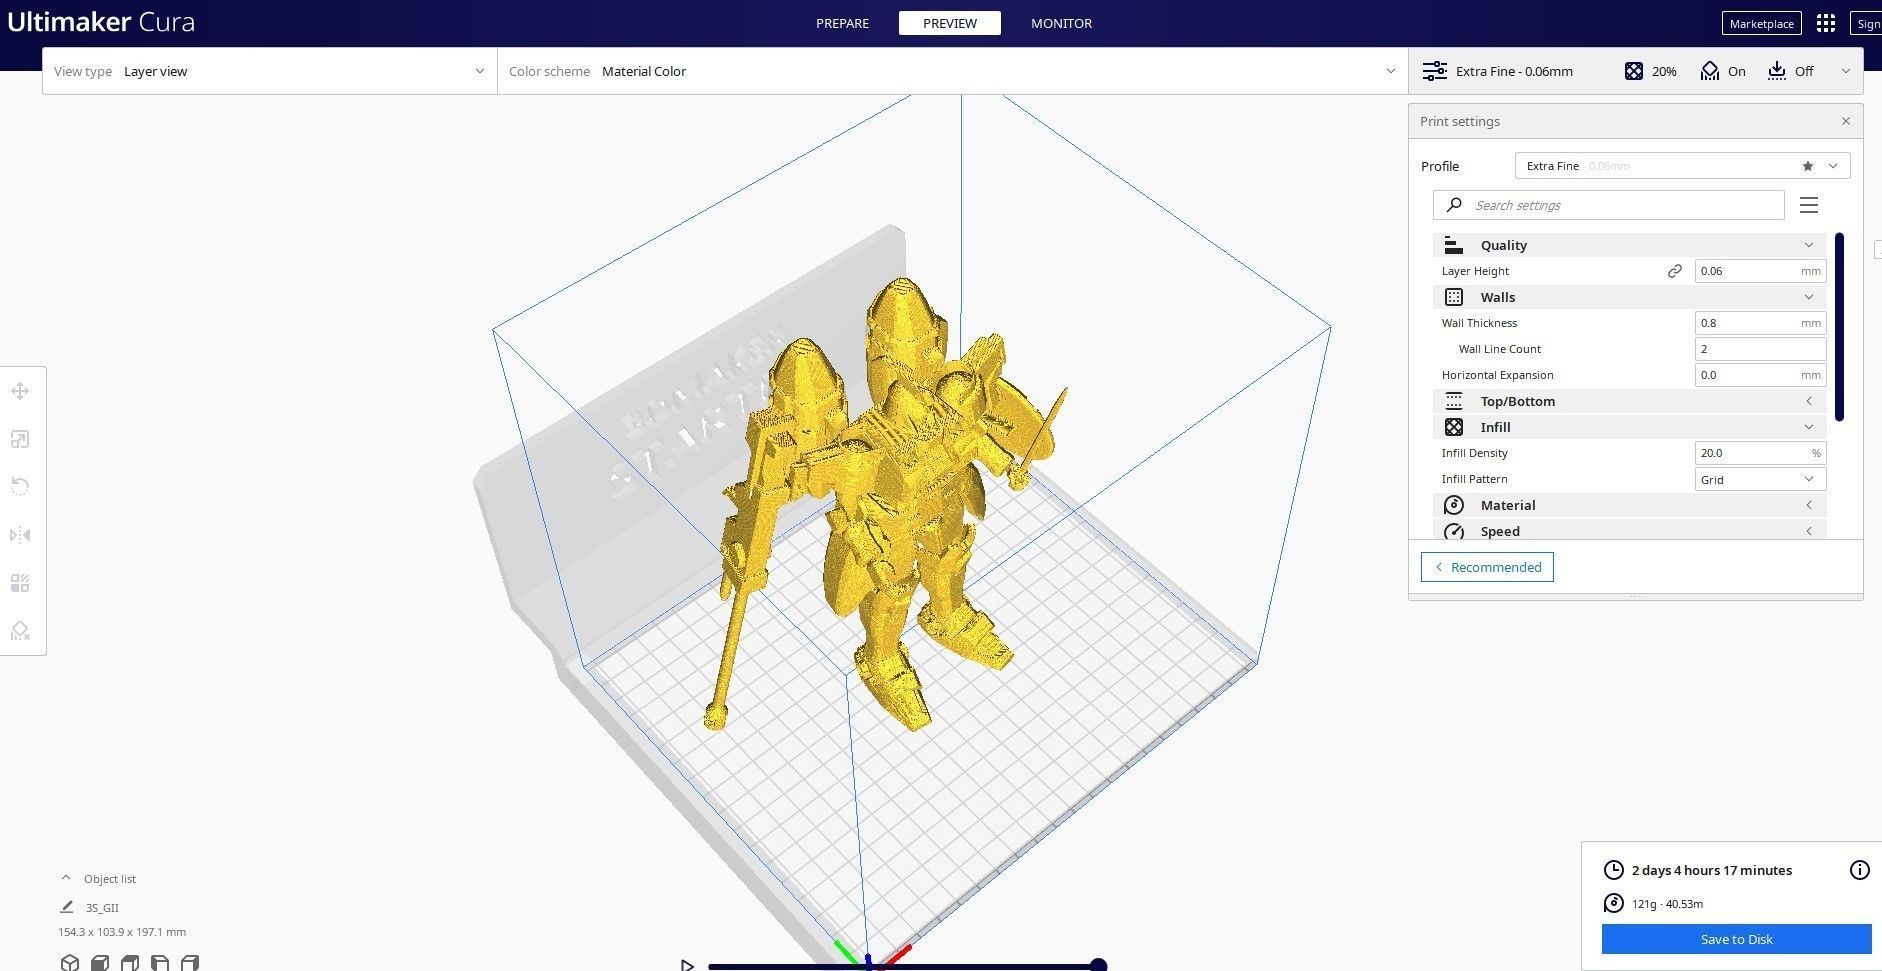Switch to the MONITOR stage
The height and width of the screenshot is (971, 1882).
1061,23
